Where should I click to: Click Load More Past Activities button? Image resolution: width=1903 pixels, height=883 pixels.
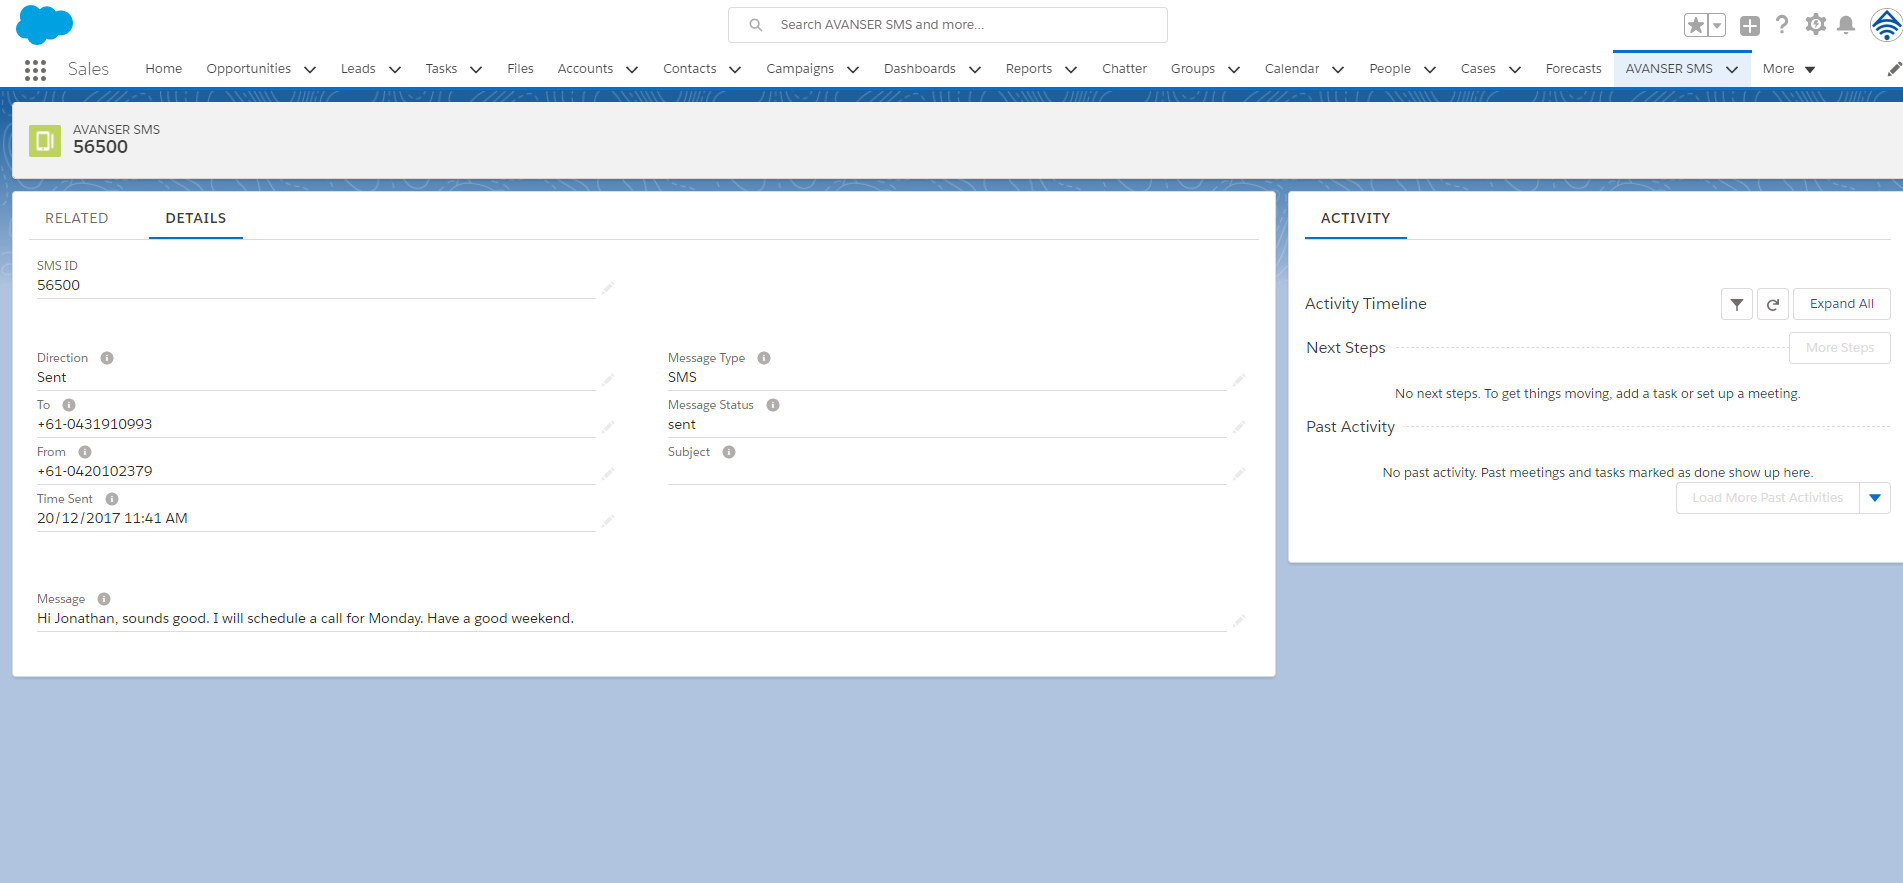tap(1768, 498)
